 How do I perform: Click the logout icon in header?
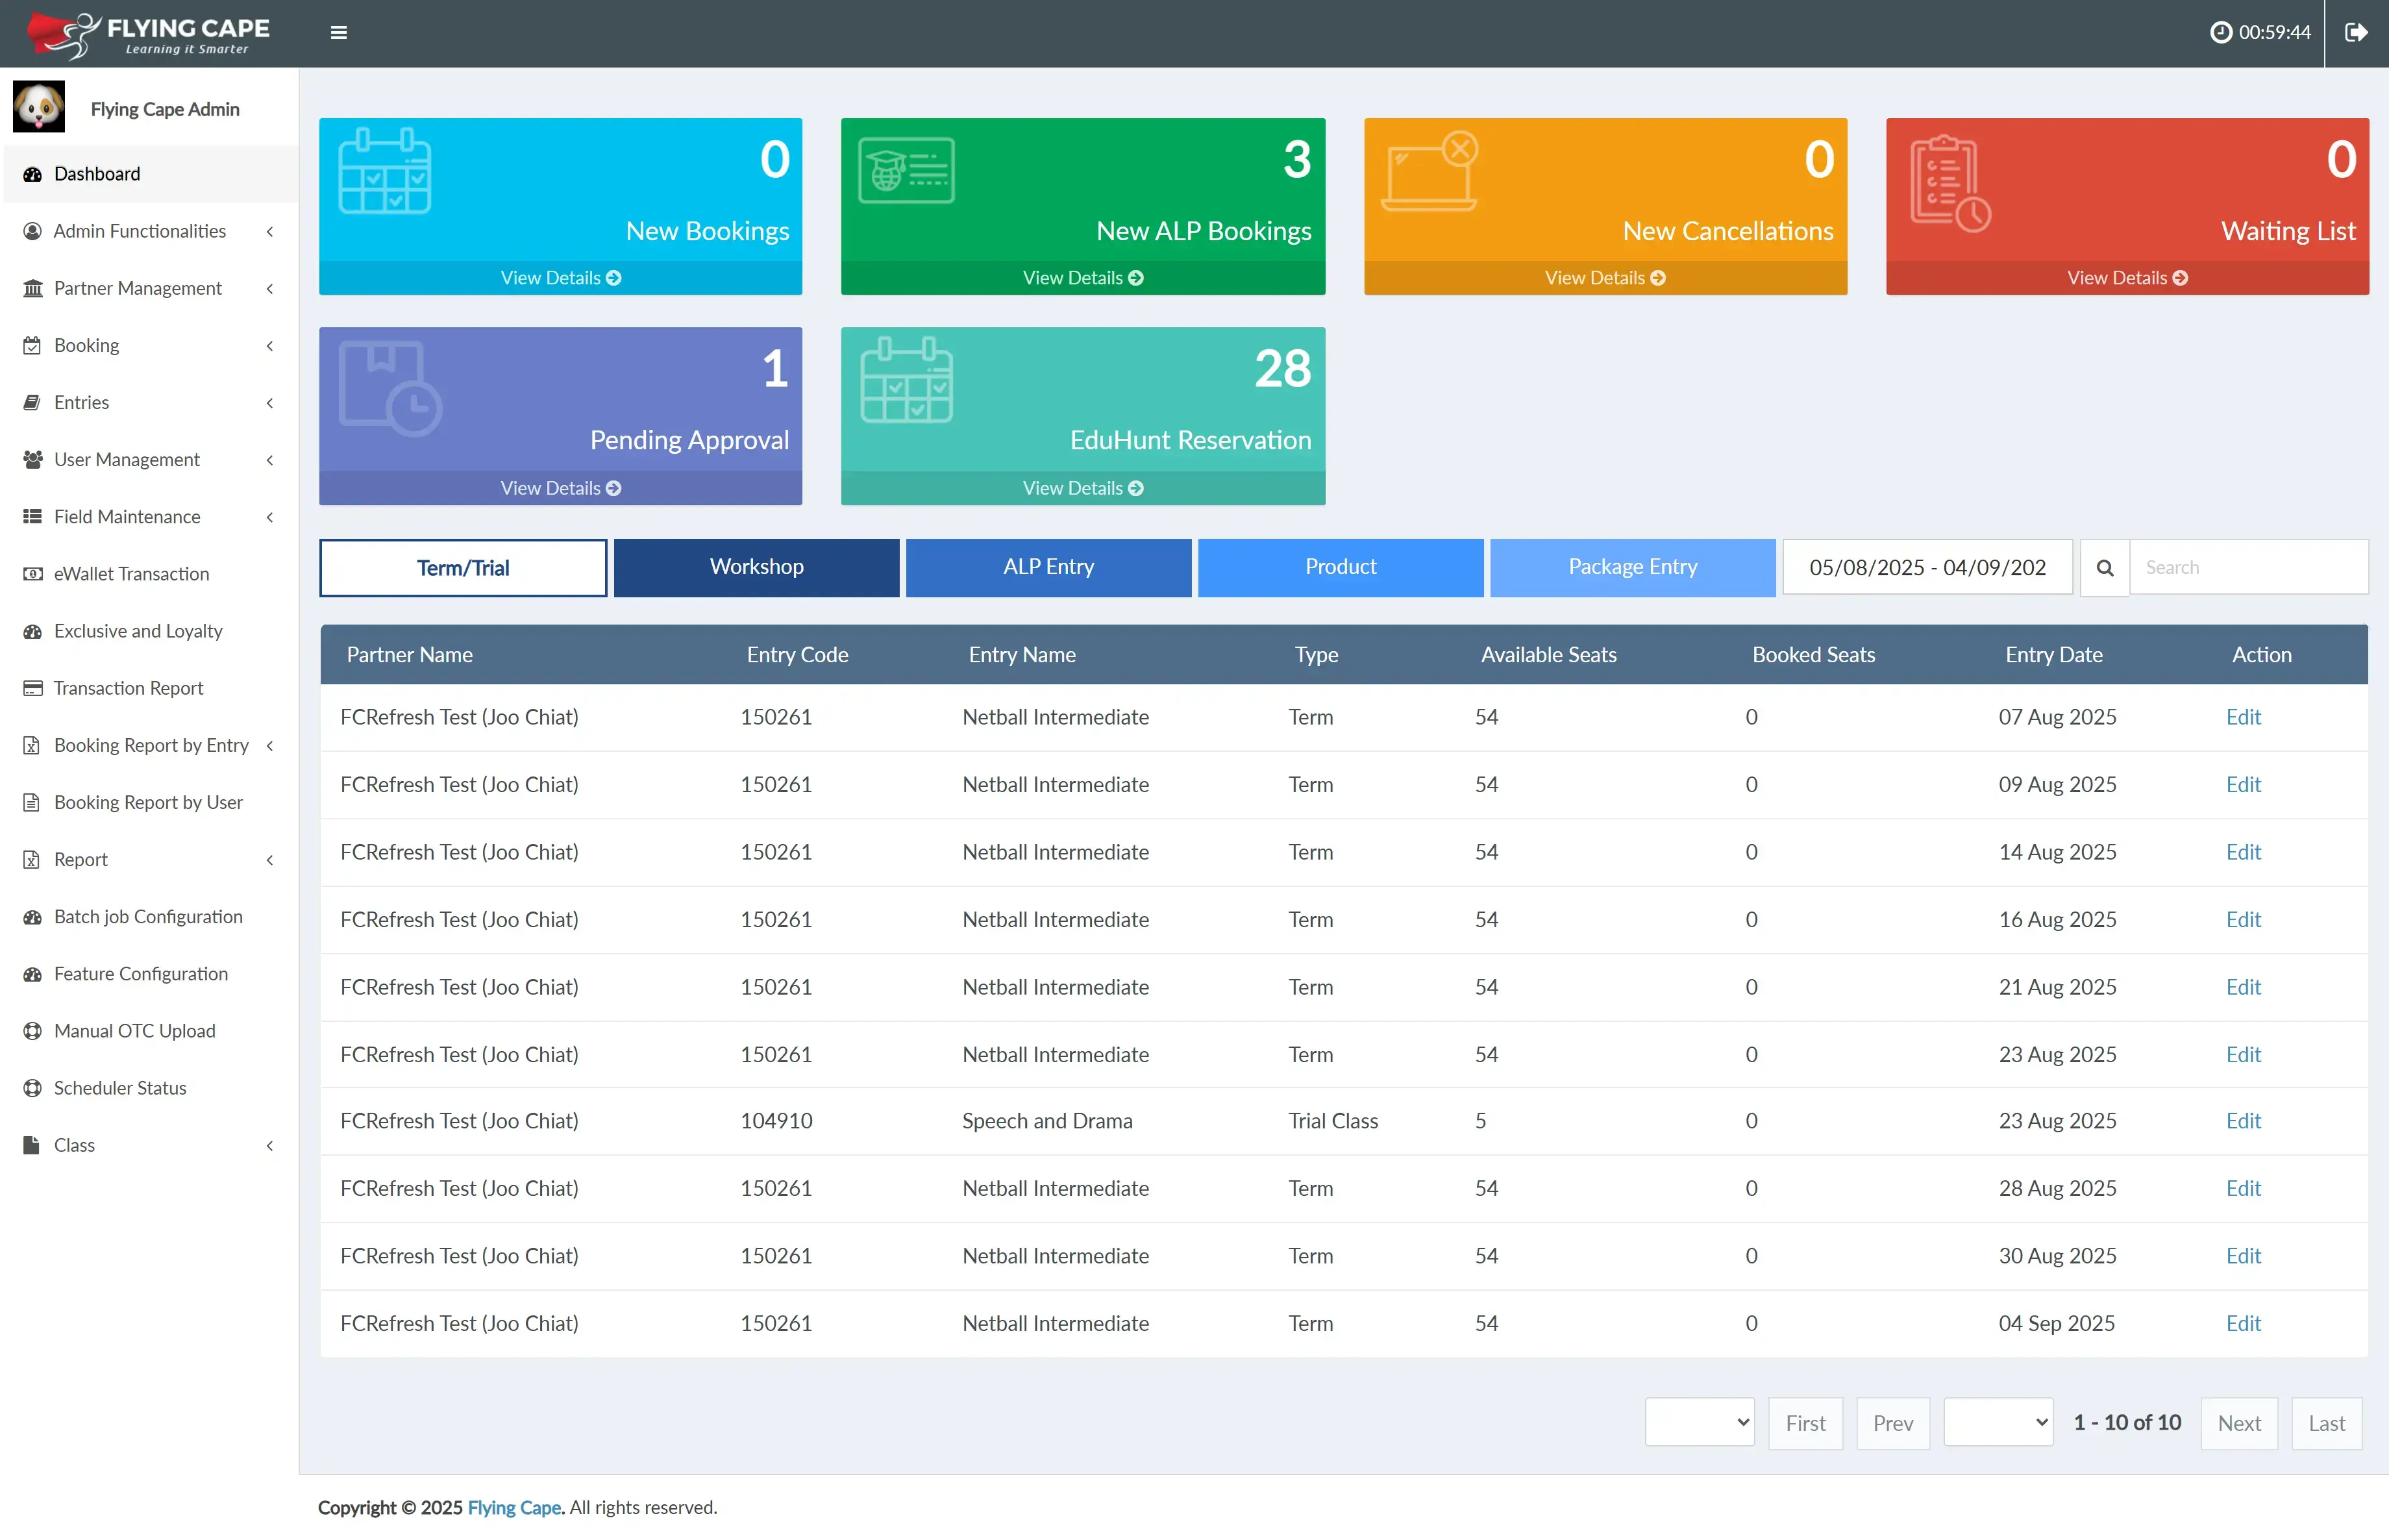pyautogui.click(x=2356, y=32)
